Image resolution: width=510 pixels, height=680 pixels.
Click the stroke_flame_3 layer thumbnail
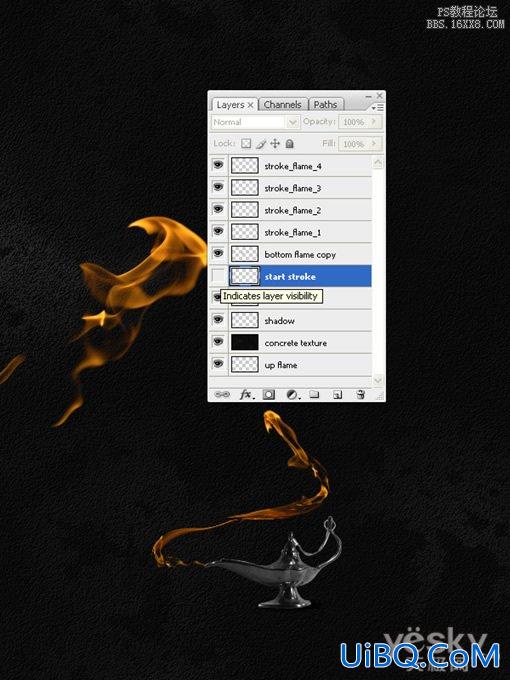(x=245, y=188)
